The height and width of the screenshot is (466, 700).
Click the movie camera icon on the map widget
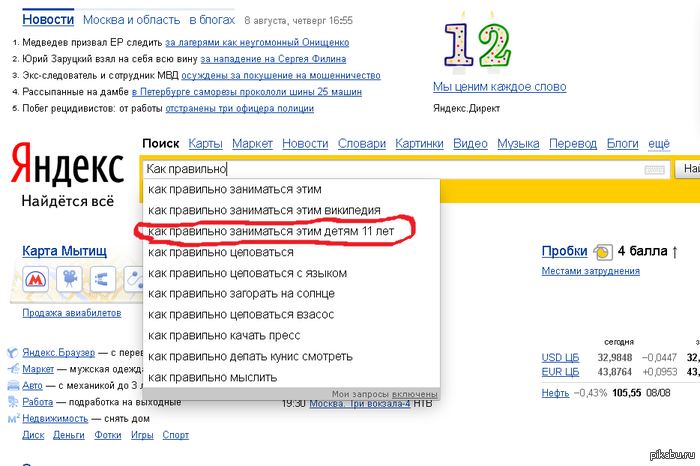pyautogui.click(x=69, y=279)
